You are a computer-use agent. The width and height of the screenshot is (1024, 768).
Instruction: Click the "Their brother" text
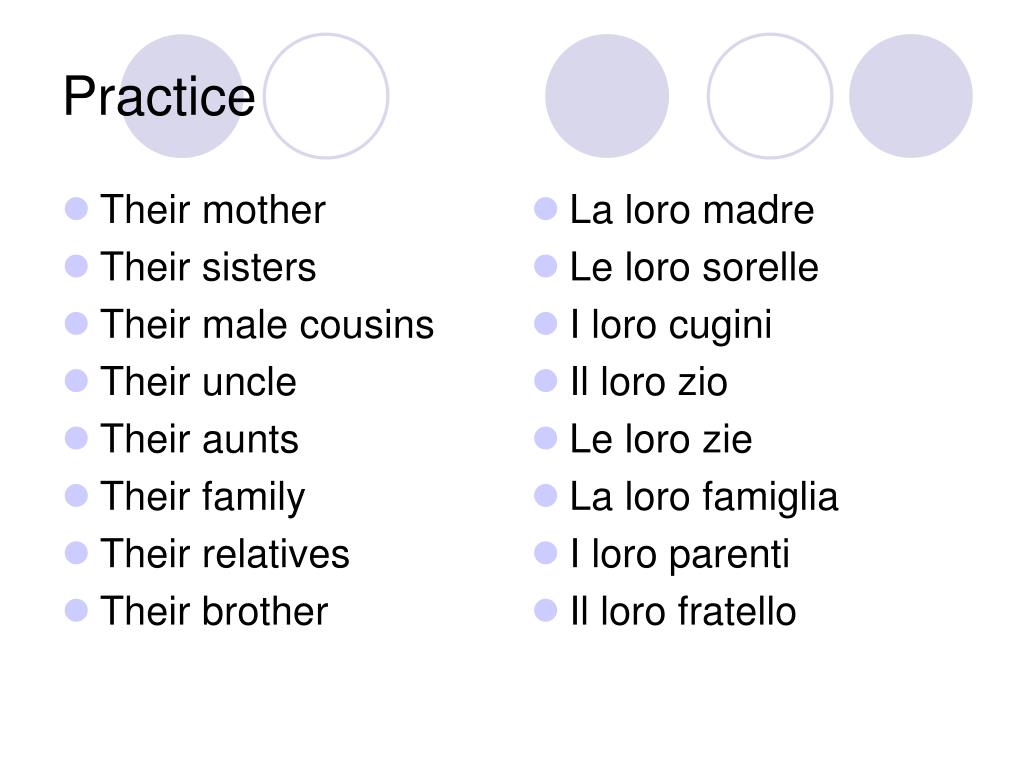pyautogui.click(x=214, y=611)
